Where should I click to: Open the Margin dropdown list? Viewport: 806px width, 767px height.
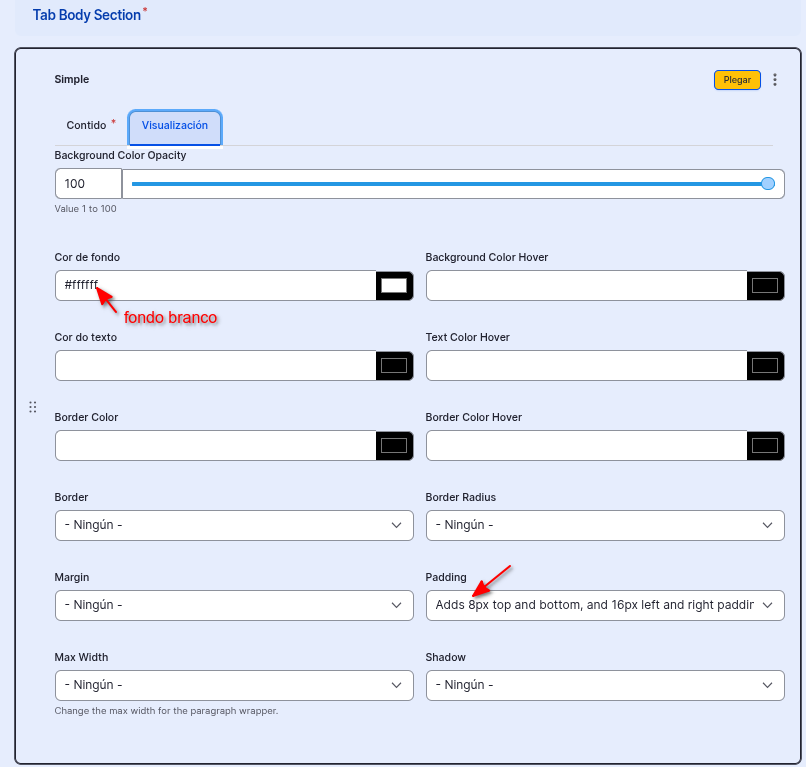[234, 605]
